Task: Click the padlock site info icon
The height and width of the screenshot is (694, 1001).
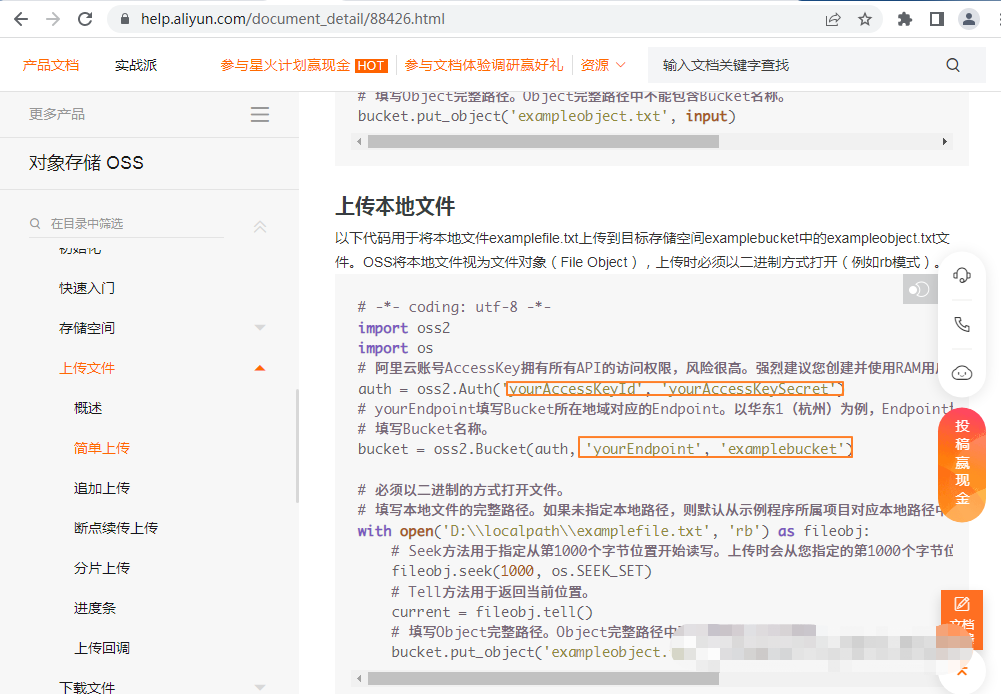Action: [x=125, y=19]
